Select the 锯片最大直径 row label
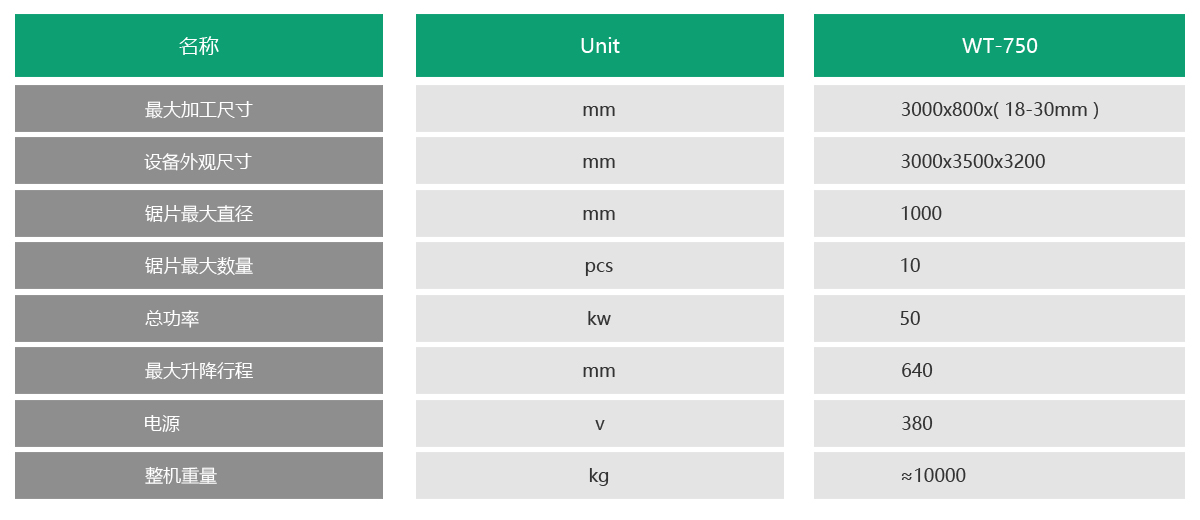The height and width of the screenshot is (520, 1200). 198,214
